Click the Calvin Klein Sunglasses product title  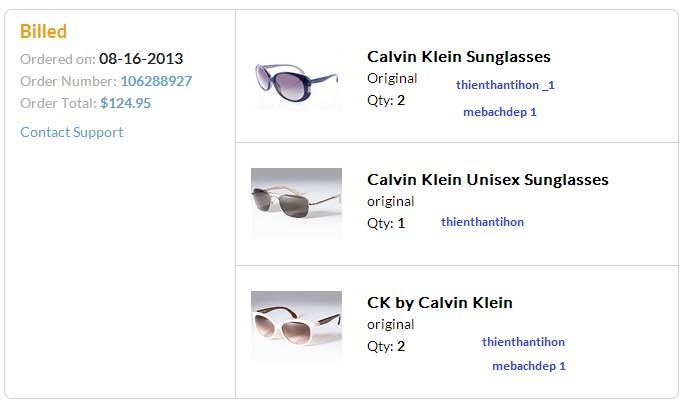(x=459, y=57)
